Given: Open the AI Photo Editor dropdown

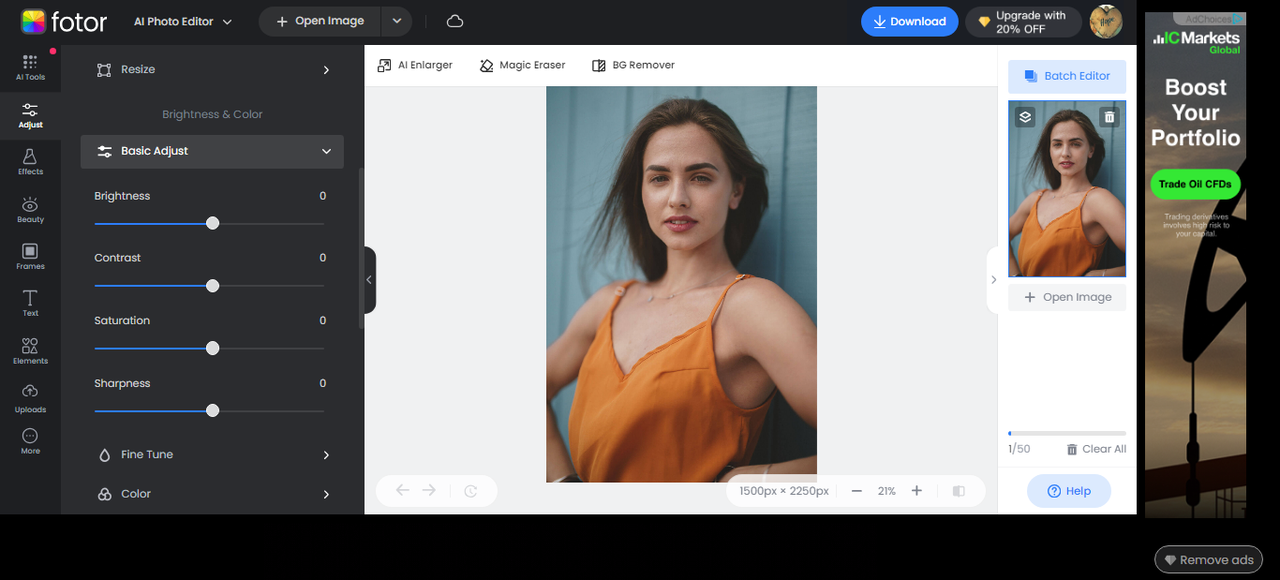Looking at the screenshot, I should [x=183, y=21].
